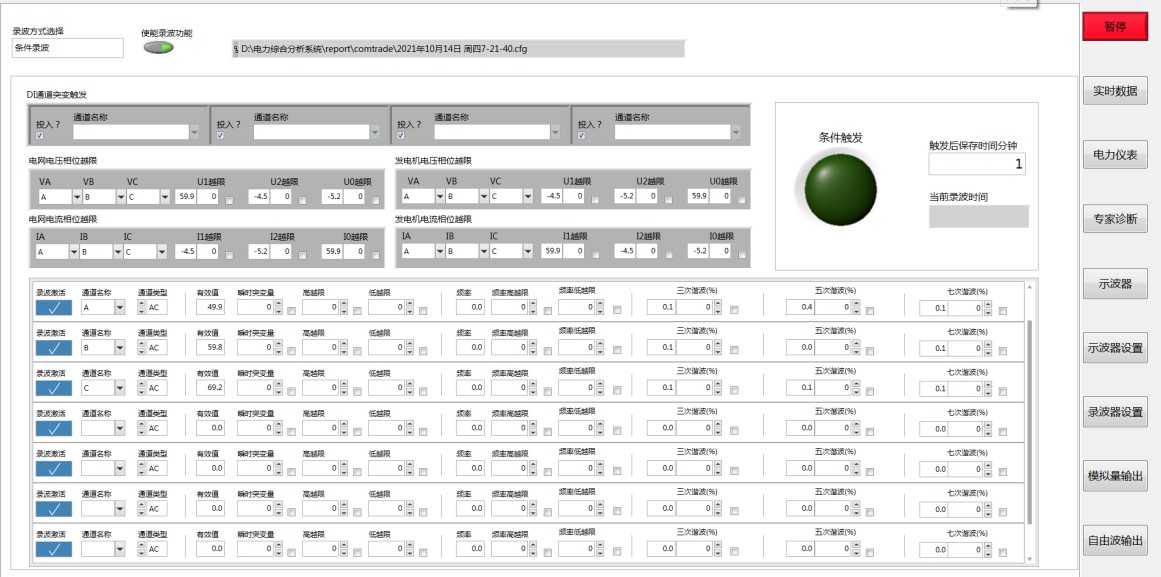The image size is (1161, 577).
Task: Toggle 录波激活 for channel B row
Action: pos(54,348)
